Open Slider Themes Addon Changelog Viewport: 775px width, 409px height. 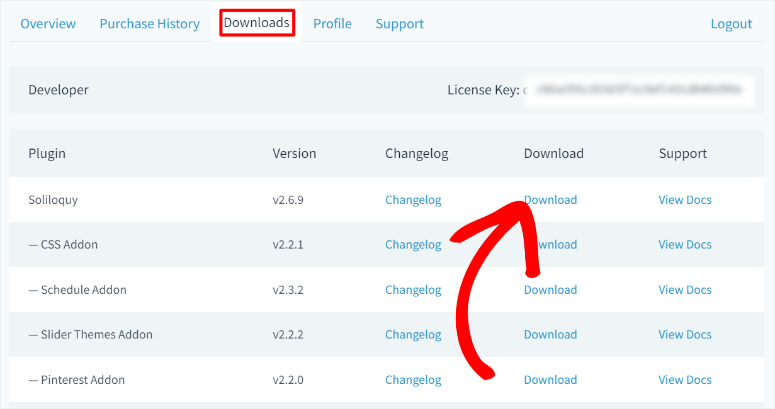[413, 334]
